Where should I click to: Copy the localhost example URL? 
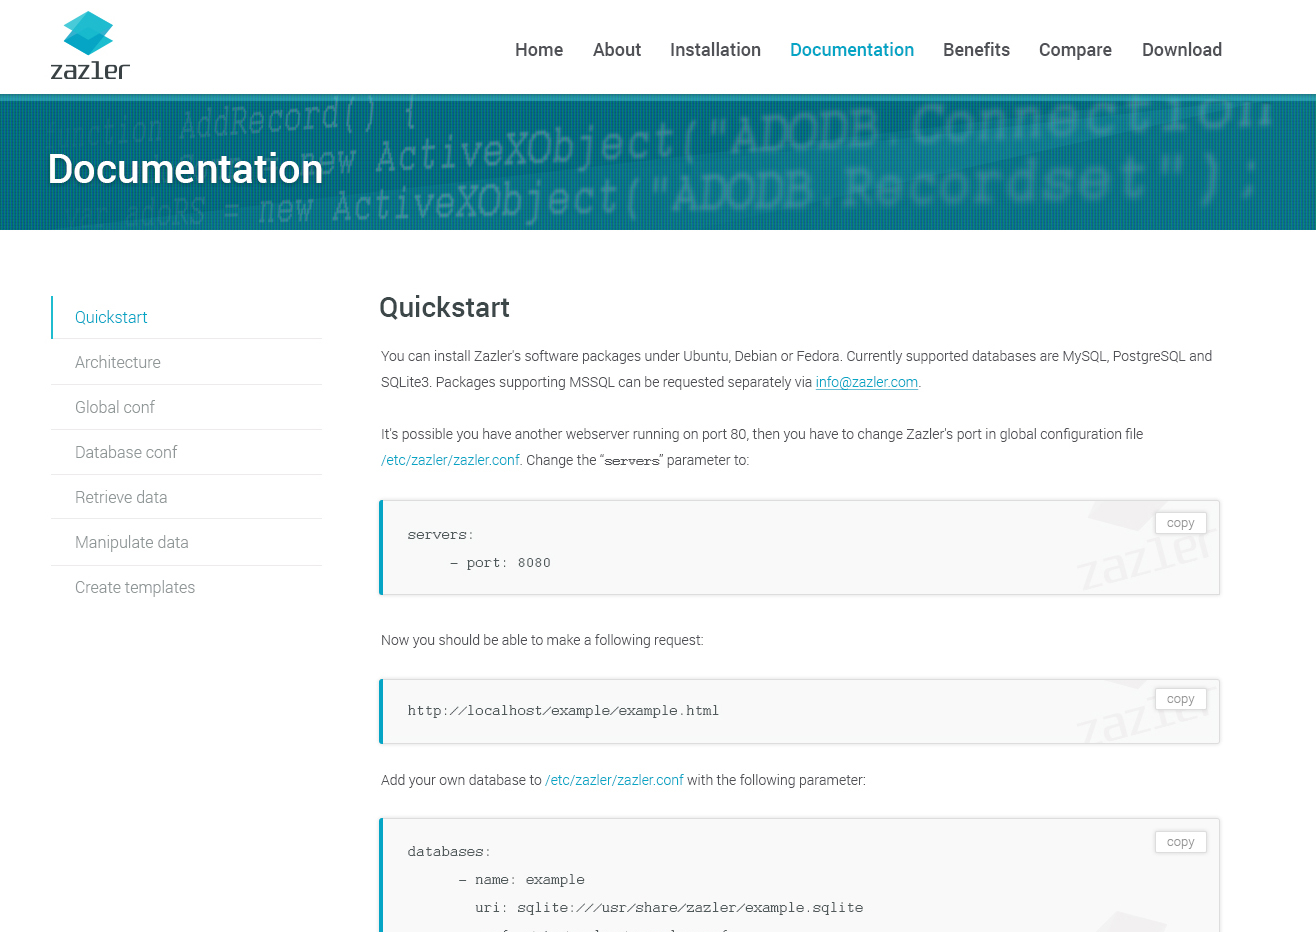coord(1180,699)
